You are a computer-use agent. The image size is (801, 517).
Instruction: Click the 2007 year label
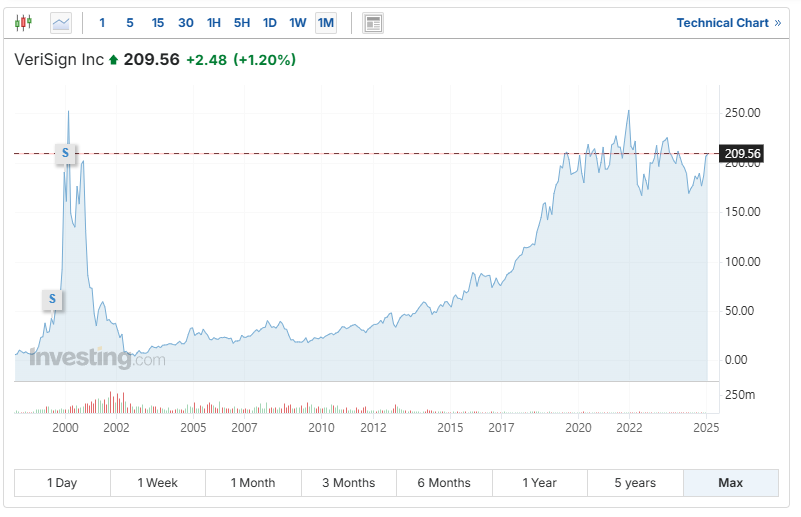click(x=244, y=428)
